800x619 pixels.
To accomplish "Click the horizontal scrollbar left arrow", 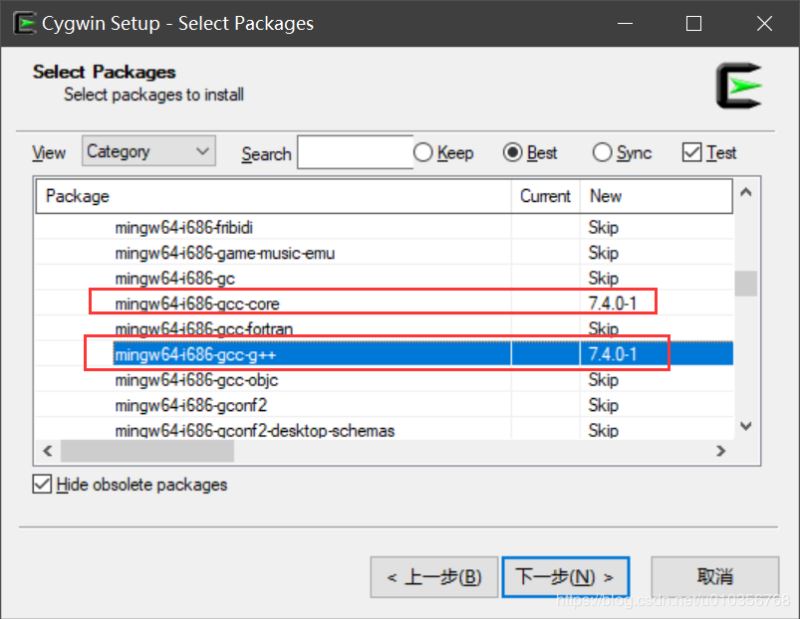I will (47, 451).
